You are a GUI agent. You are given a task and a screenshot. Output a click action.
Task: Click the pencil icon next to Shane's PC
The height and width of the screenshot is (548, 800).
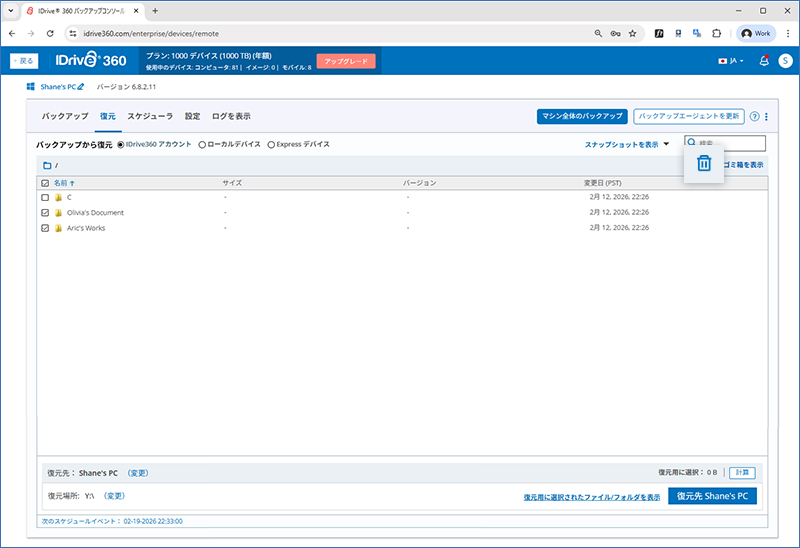coord(81,88)
